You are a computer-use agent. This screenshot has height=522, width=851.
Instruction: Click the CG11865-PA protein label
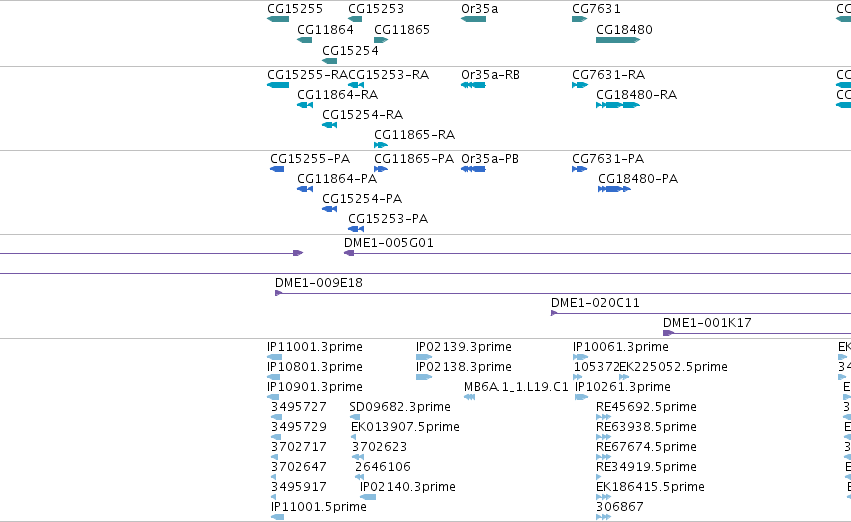coord(414,159)
